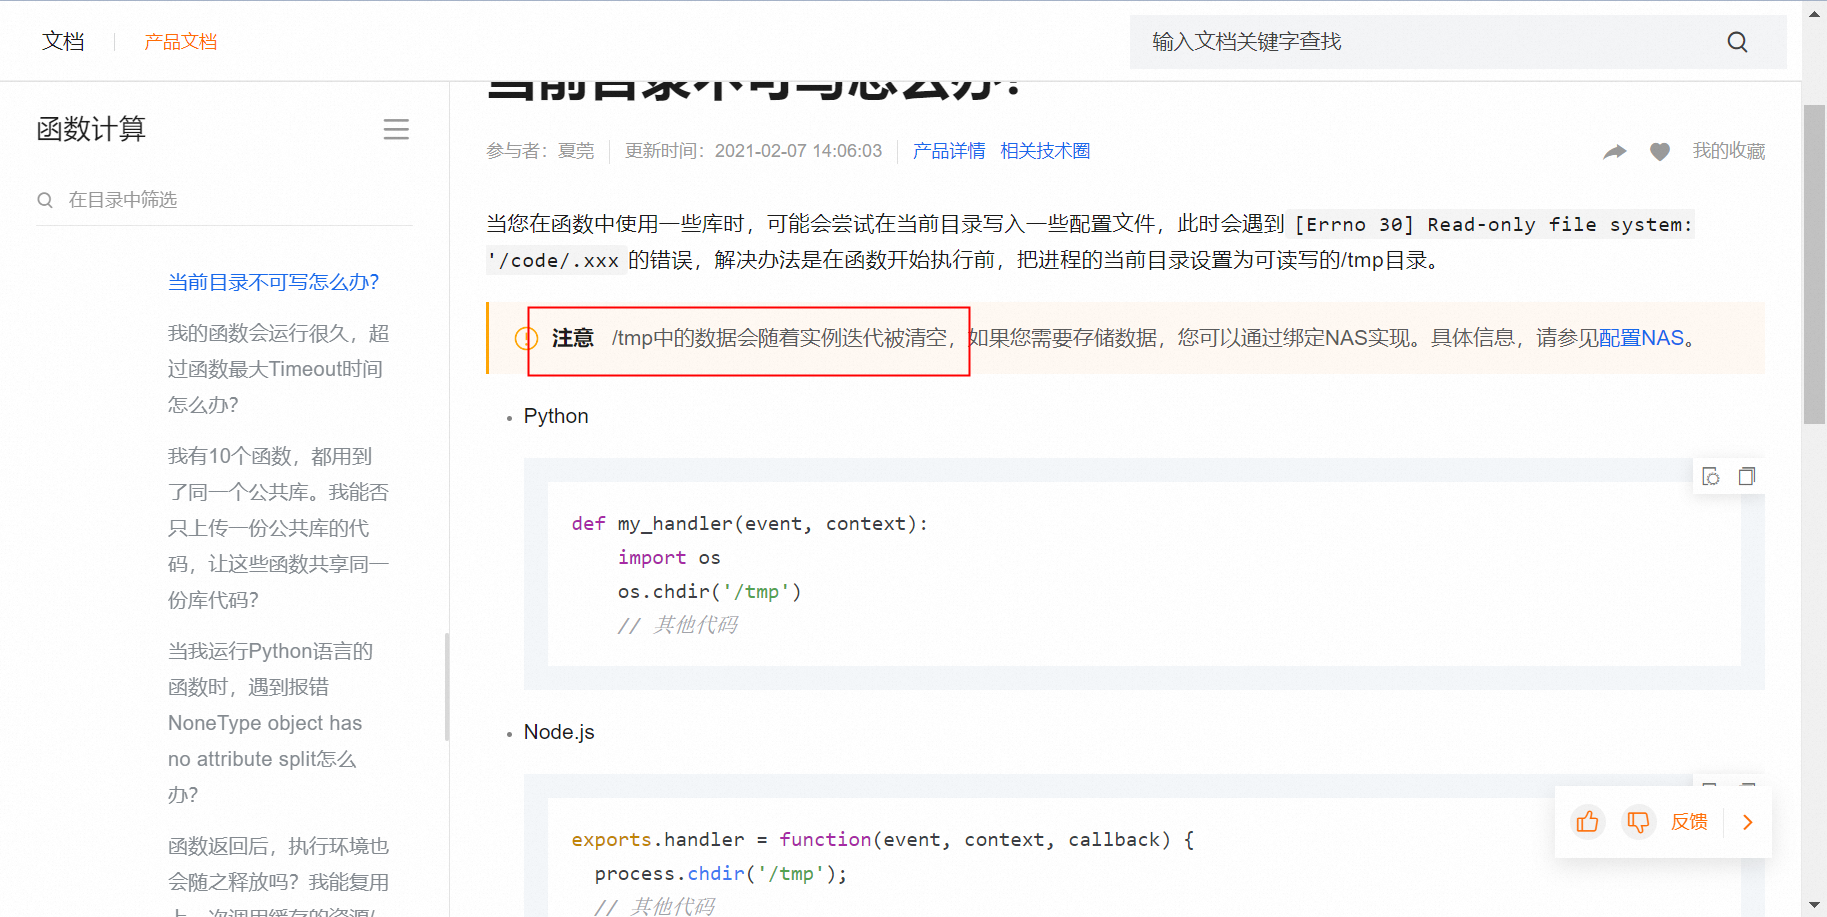Open 产品详情 link
The image size is (1827, 917).
[x=949, y=151]
